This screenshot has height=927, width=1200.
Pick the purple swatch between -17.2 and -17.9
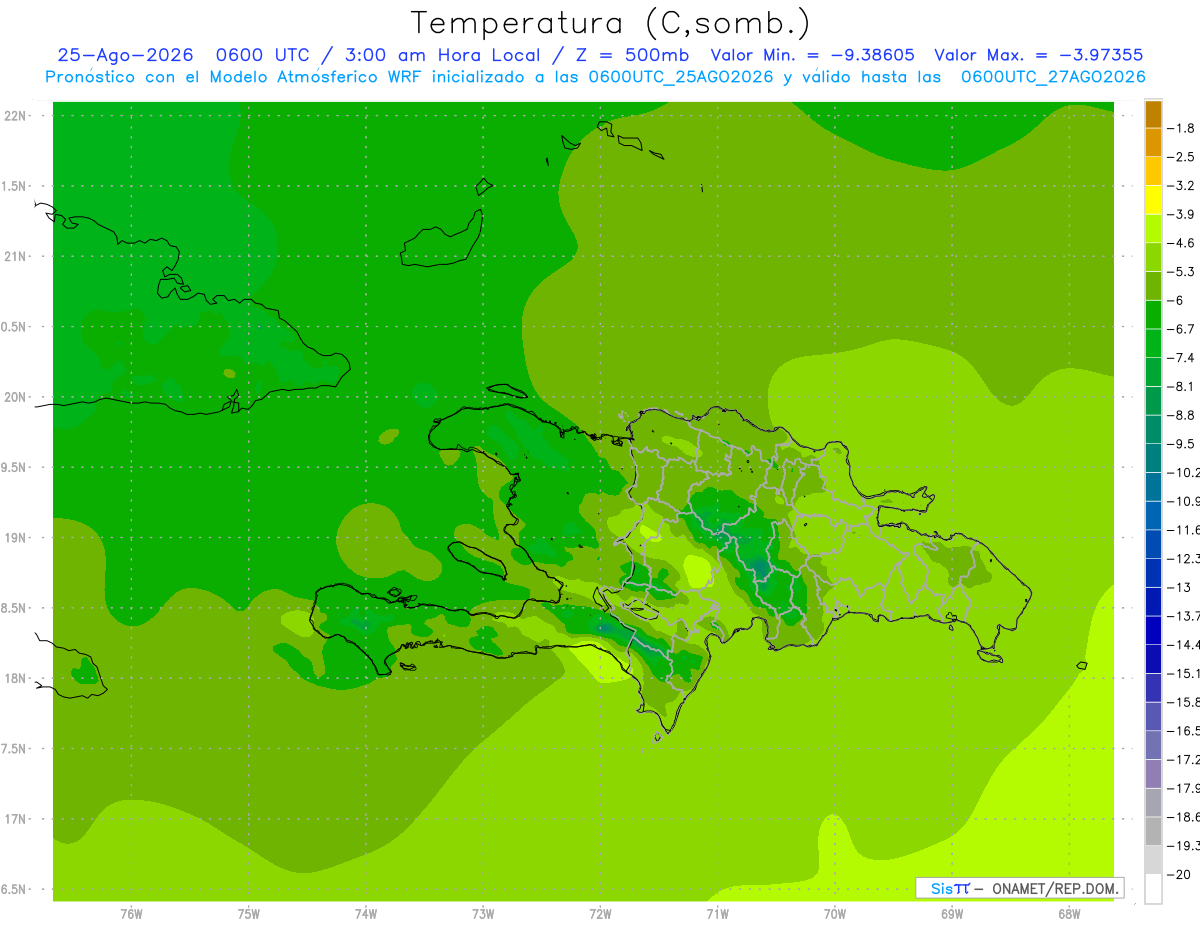click(x=1153, y=774)
